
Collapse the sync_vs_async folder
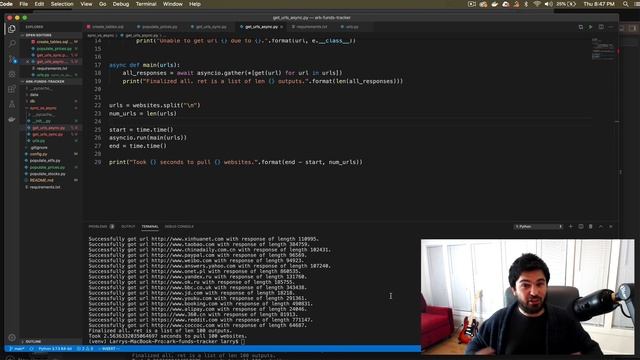(43, 108)
